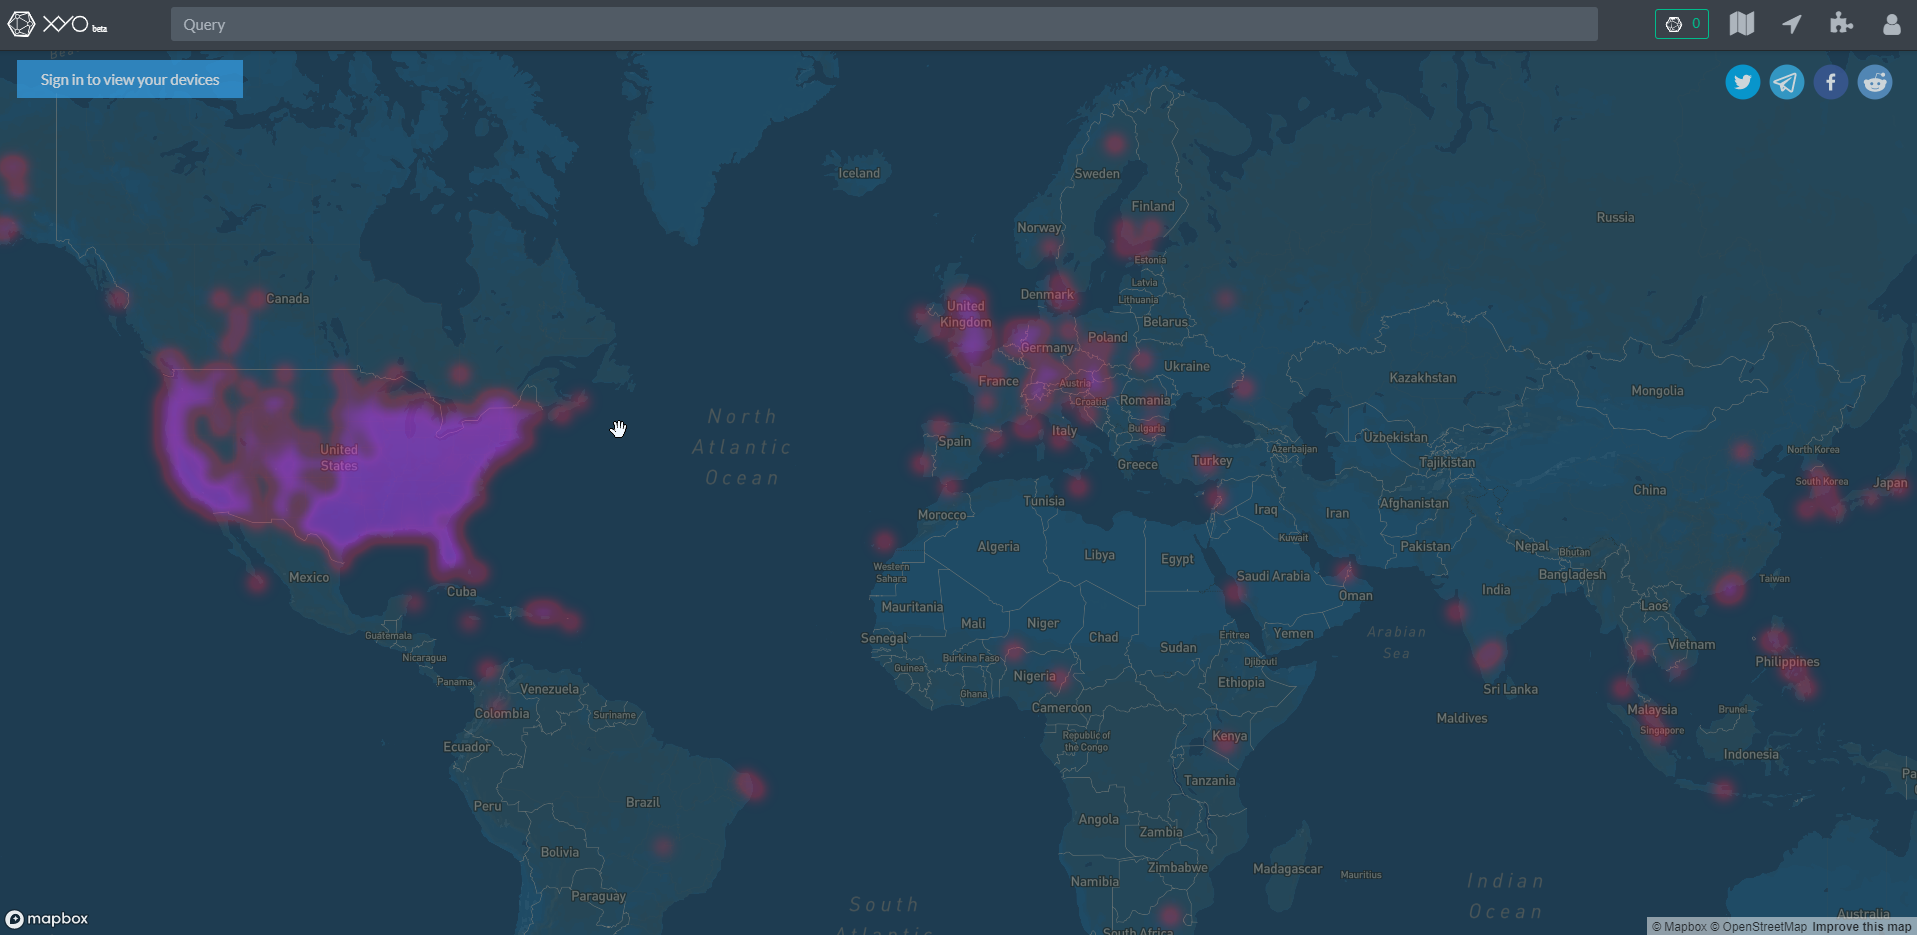Select the United Kingdom map label
The width and height of the screenshot is (1917, 935).
pos(966,314)
